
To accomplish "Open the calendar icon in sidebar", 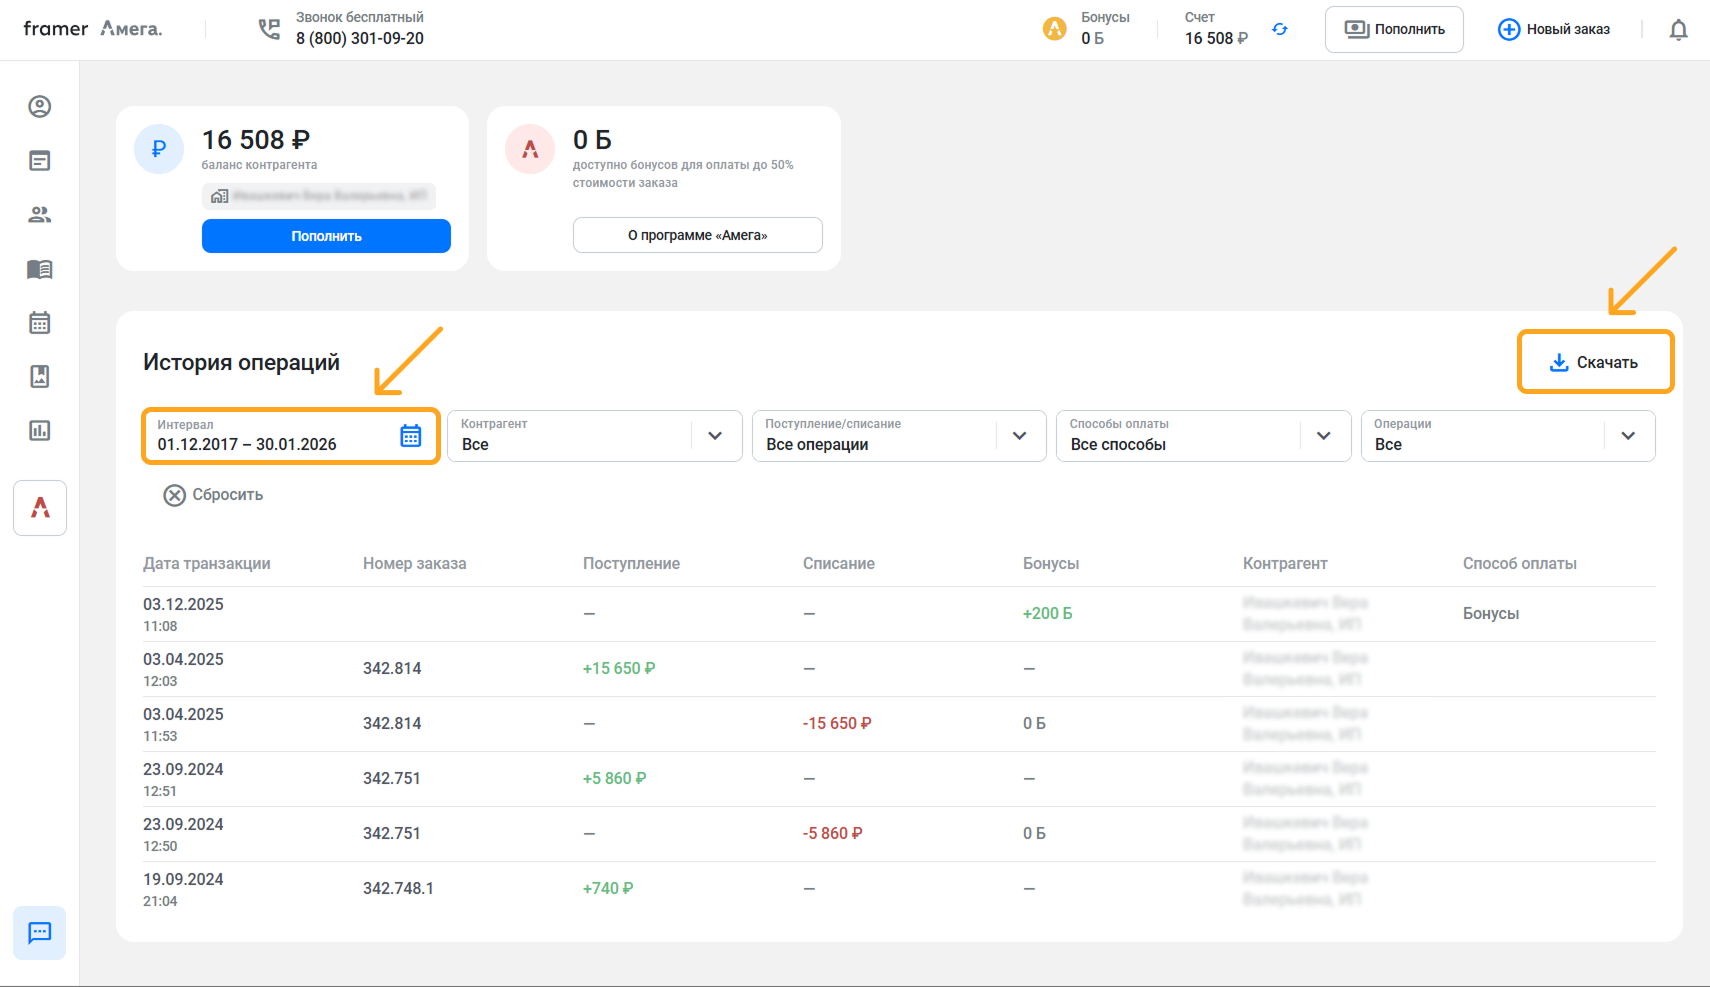I will [40, 323].
